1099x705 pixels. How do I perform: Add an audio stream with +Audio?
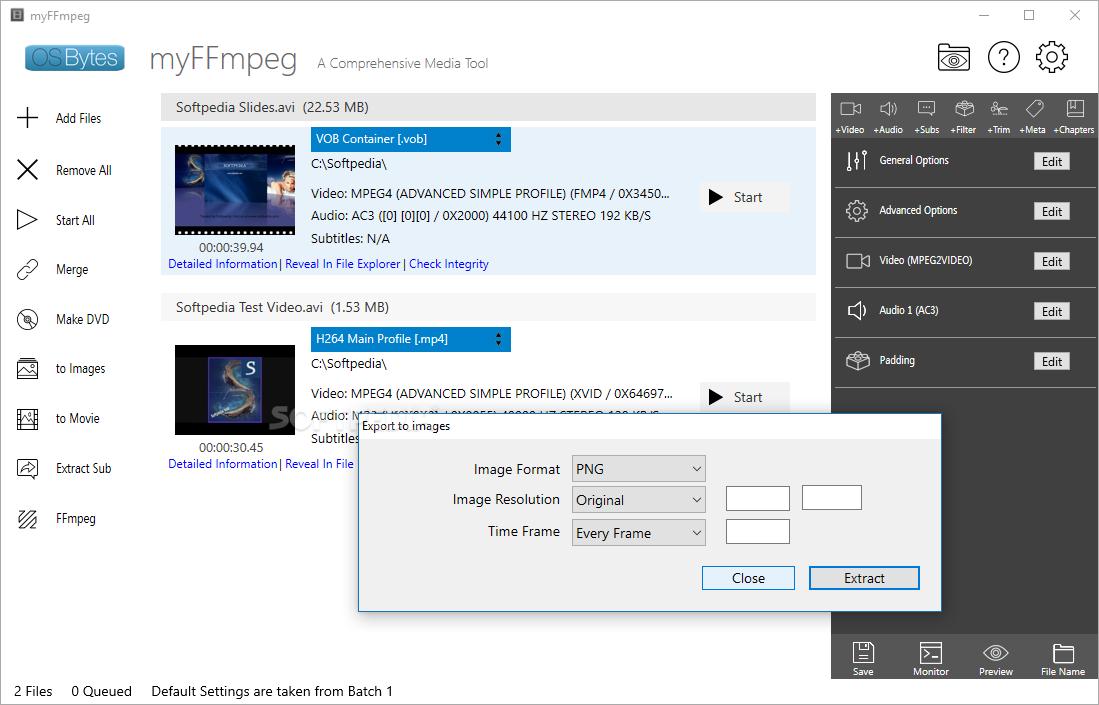(x=888, y=116)
